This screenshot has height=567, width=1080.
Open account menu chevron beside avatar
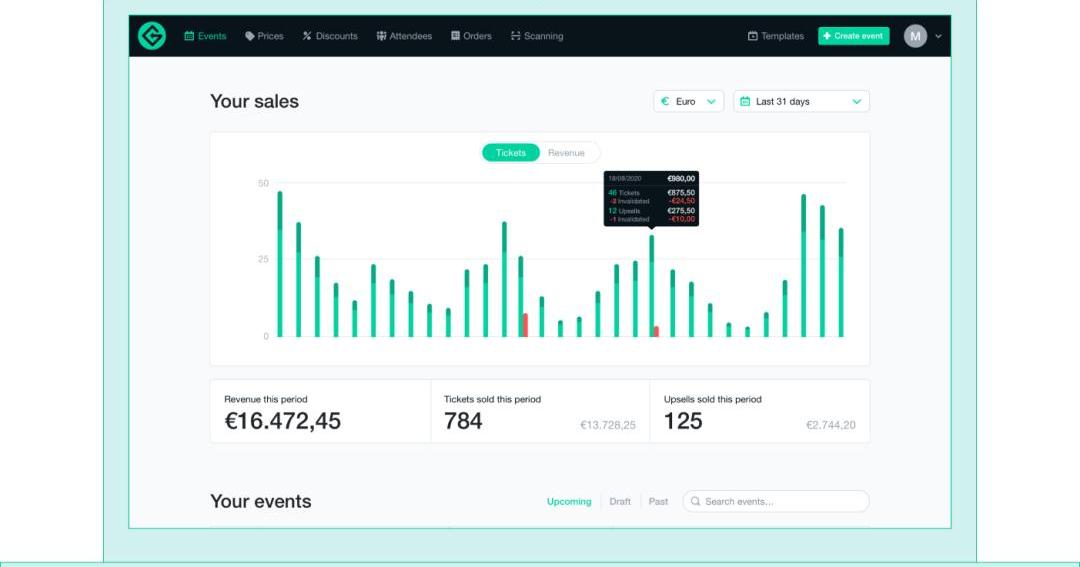pos(938,36)
